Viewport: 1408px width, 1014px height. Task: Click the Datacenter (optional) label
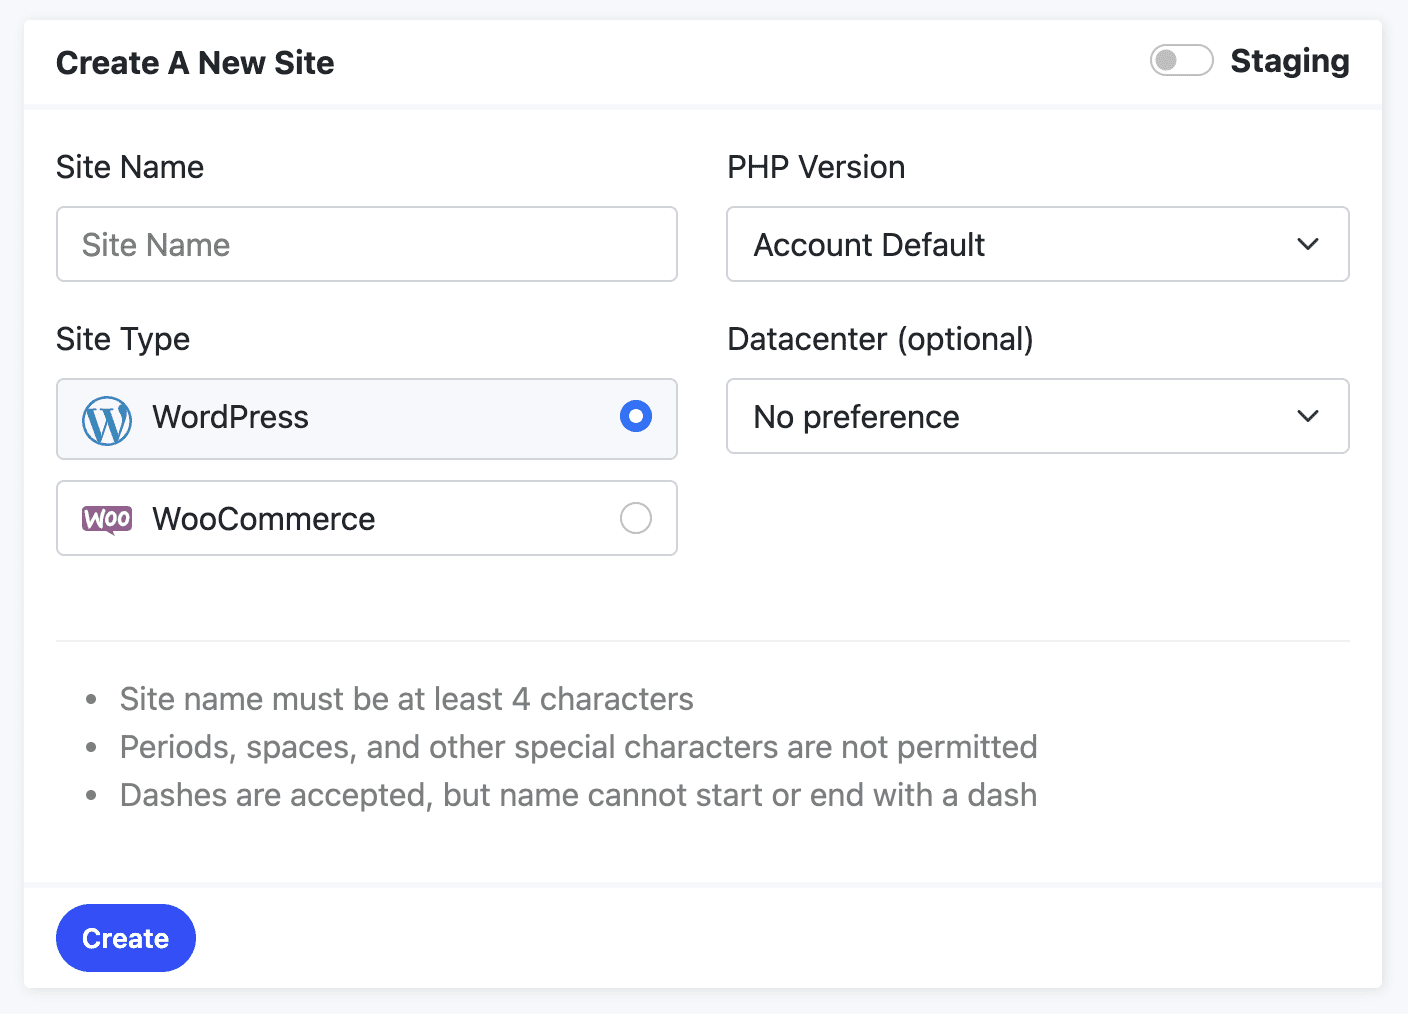coord(880,339)
